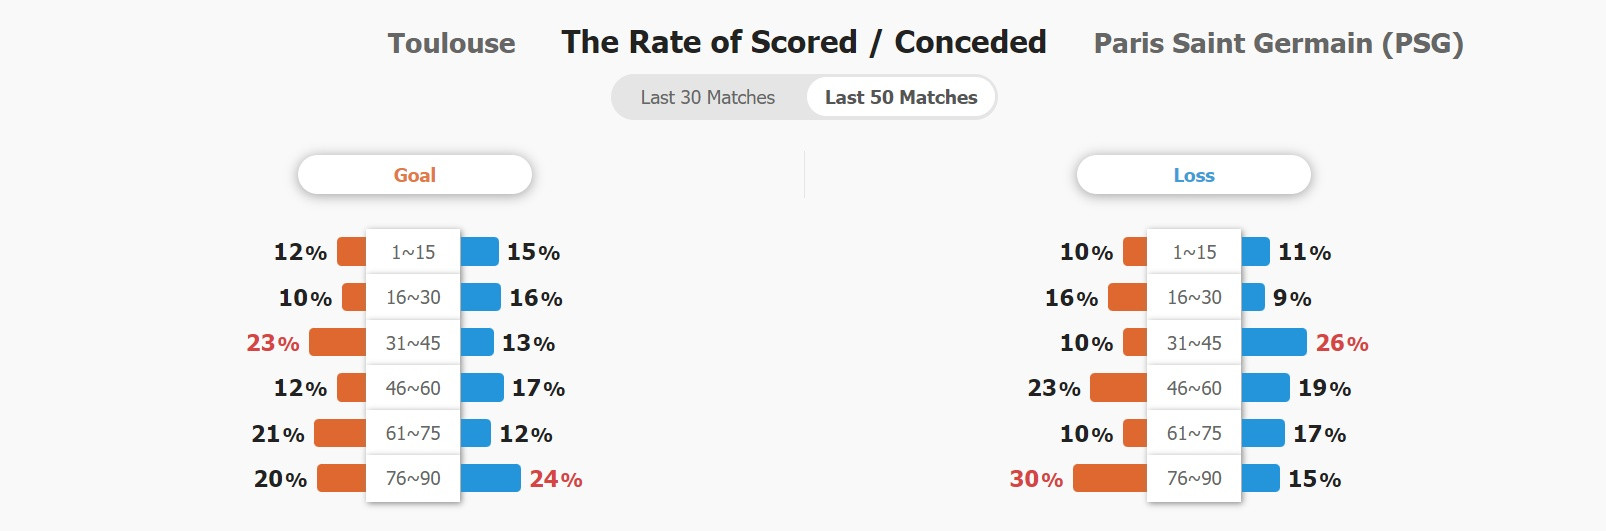Click the orange 30% bar under Loss
The width and height of the screenshot is (1606, 531).
(1110, 478)
